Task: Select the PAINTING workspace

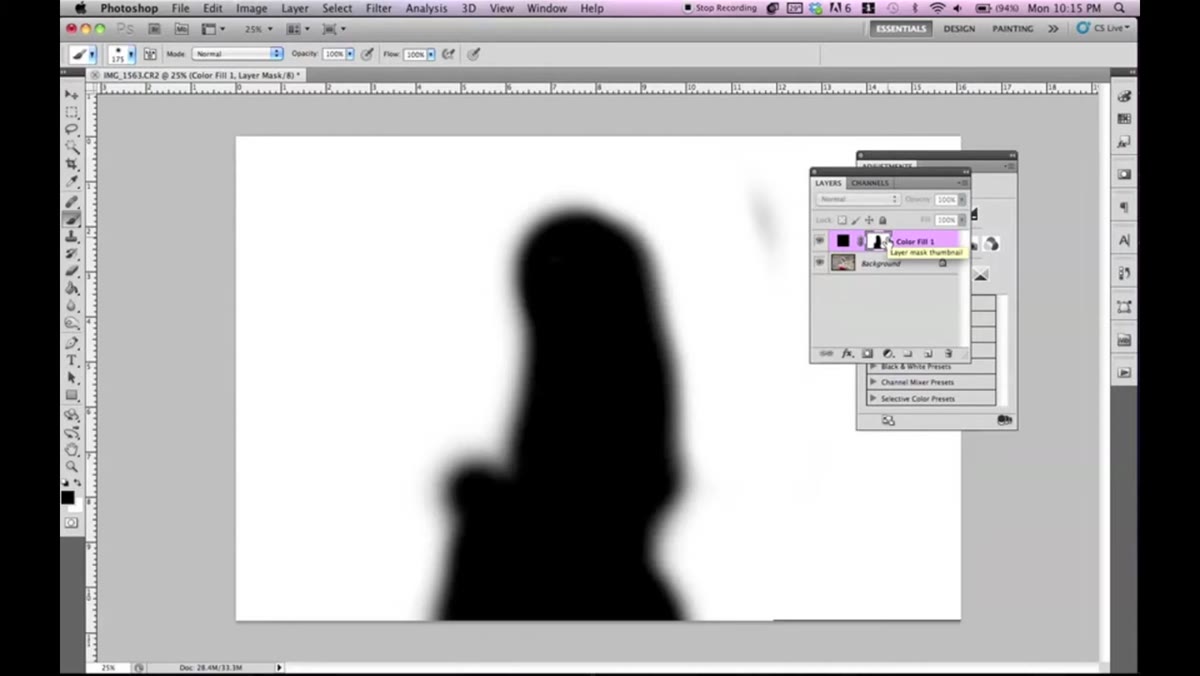Action: [1013, 29]
